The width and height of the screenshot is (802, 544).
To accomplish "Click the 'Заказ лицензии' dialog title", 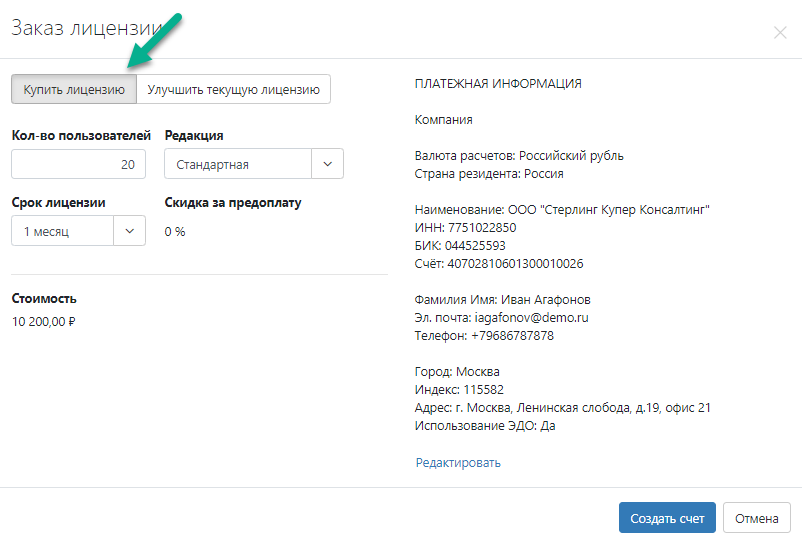I will (x=87, y=28).
